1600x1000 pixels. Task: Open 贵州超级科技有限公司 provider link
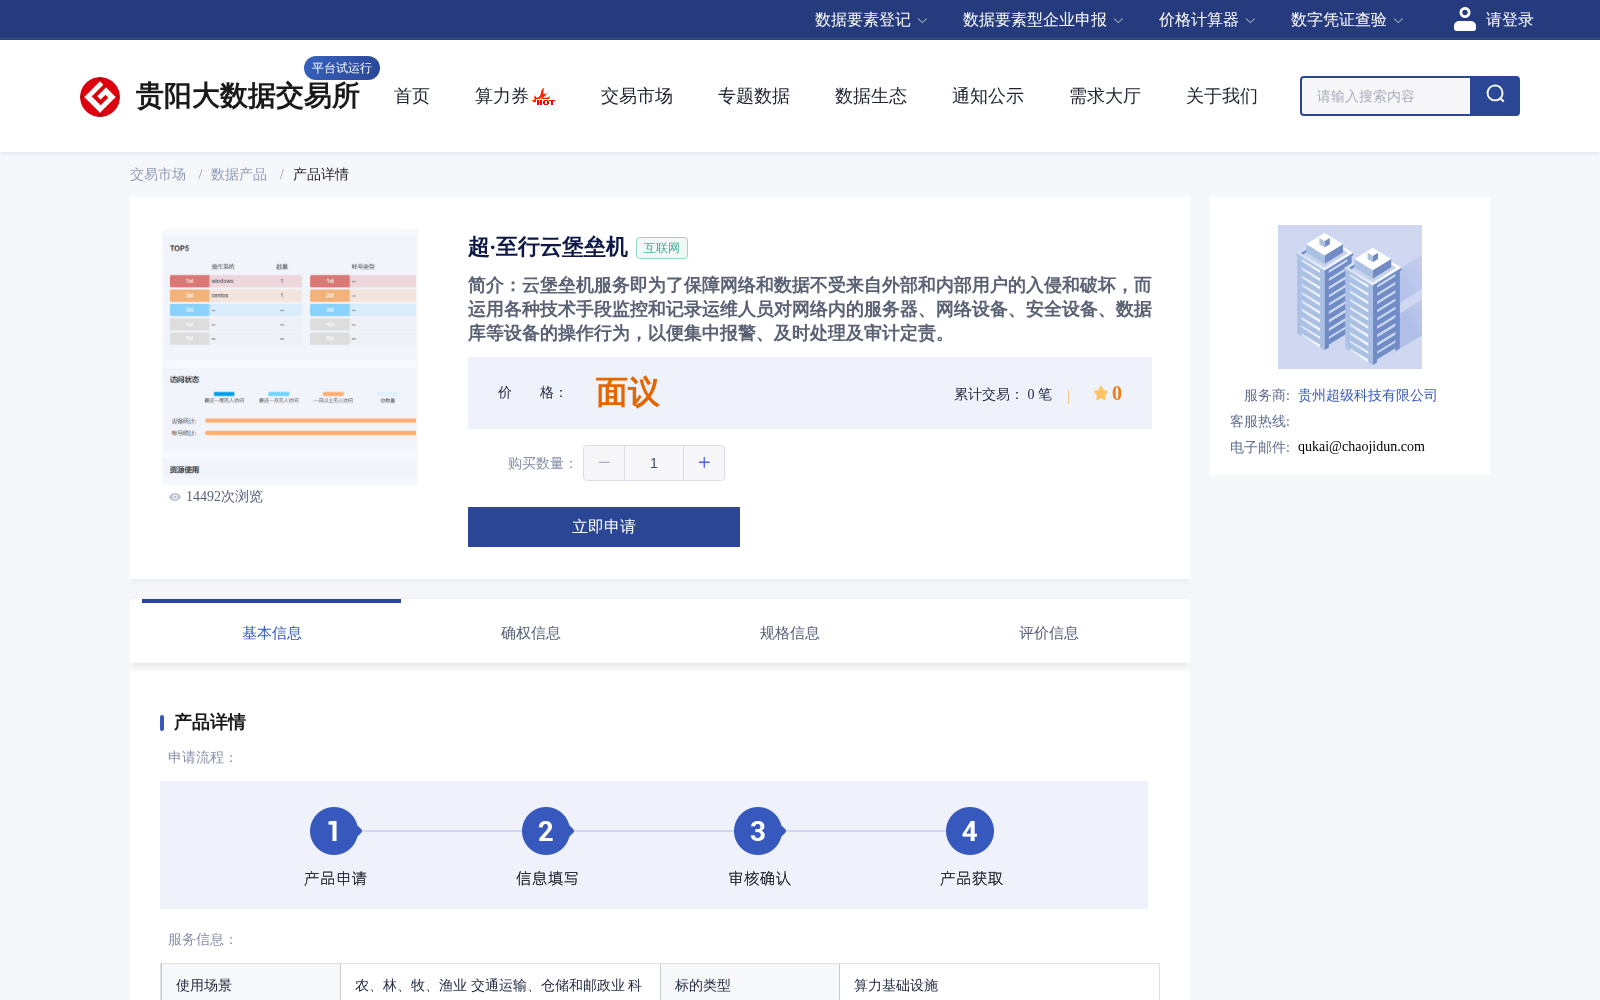tap(1367, 395)
